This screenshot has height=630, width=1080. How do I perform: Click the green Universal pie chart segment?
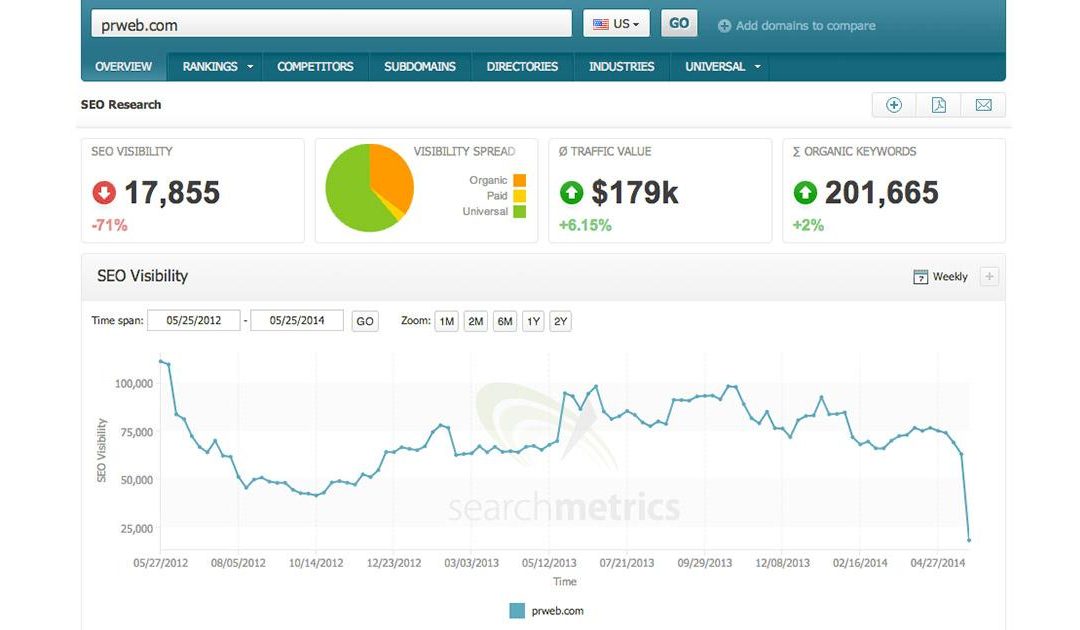pyautogui.click(x=350, y=195)
